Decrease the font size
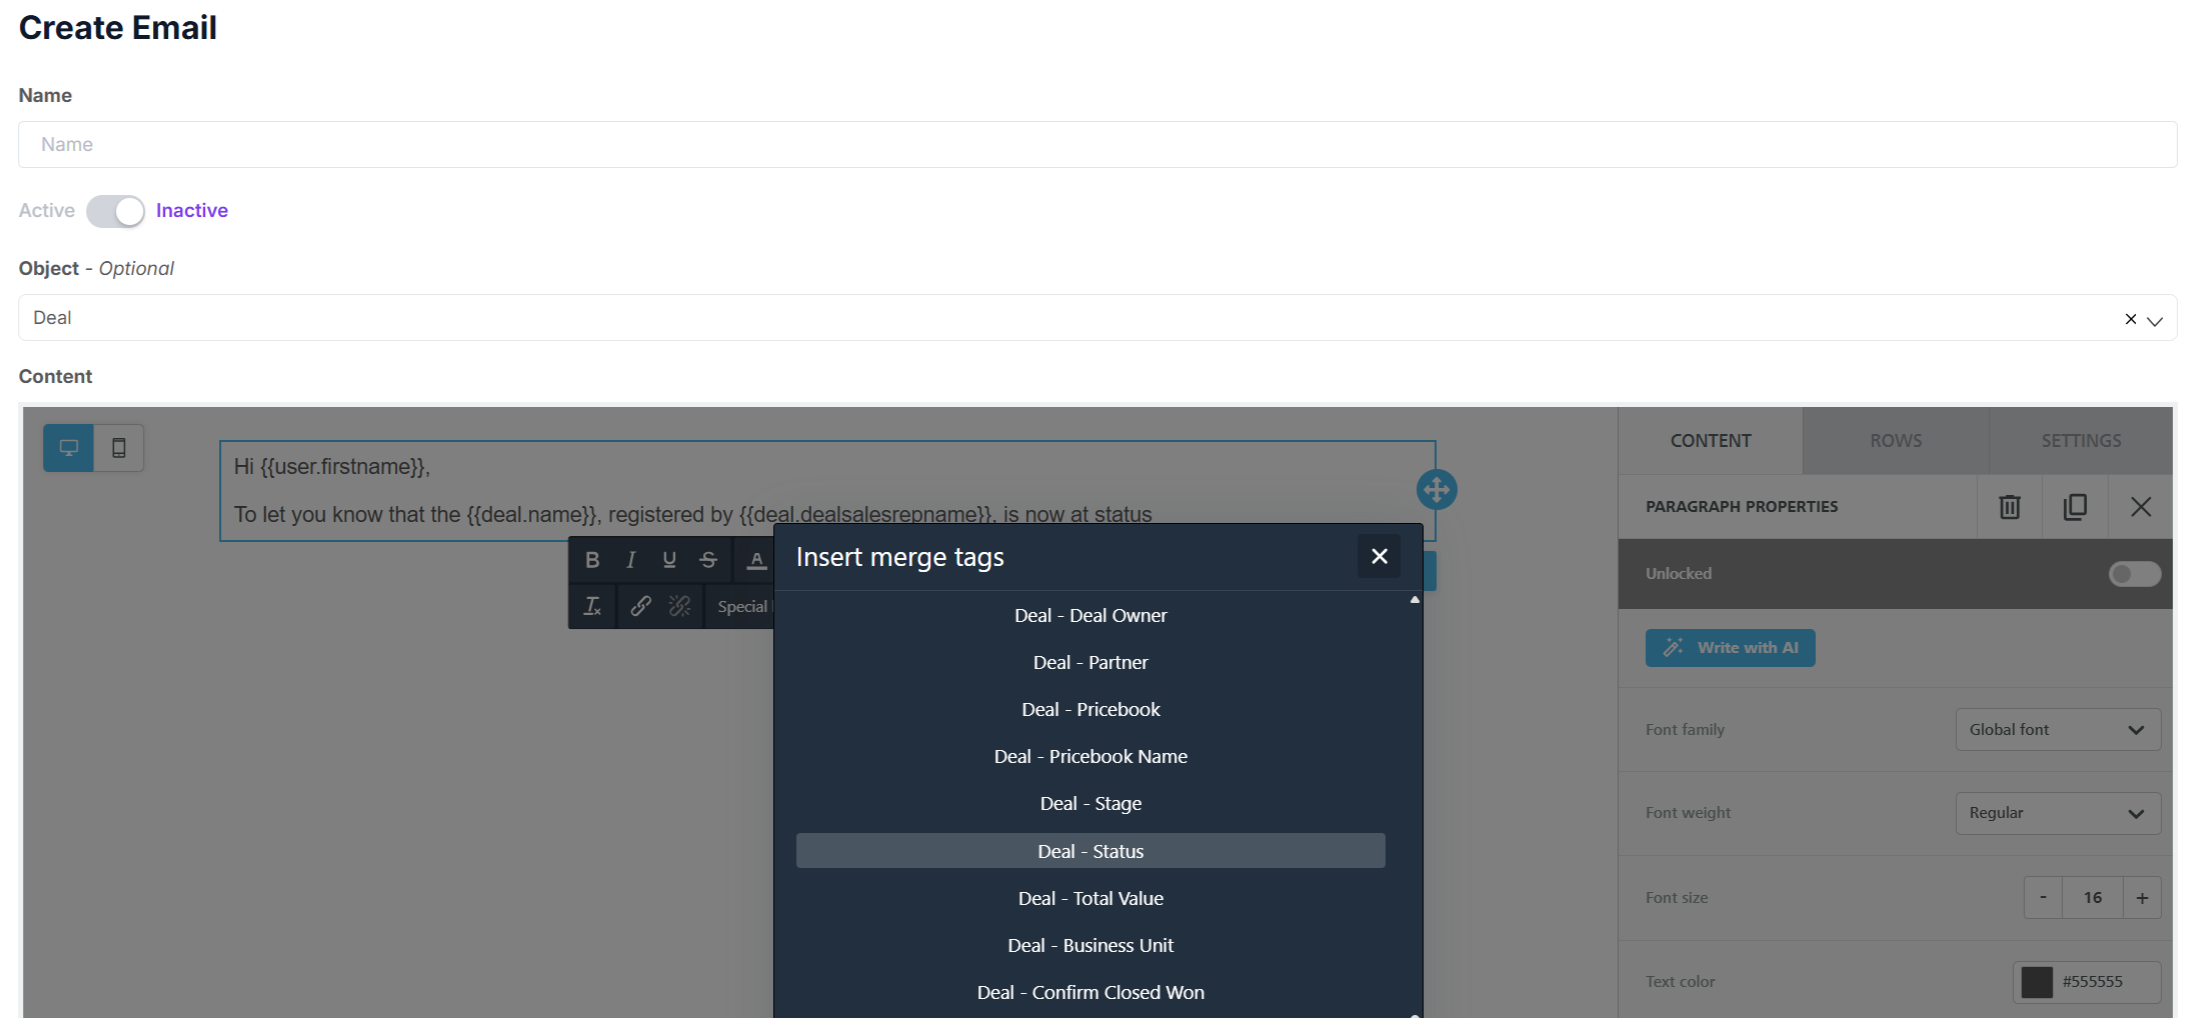 (2043, 898)
